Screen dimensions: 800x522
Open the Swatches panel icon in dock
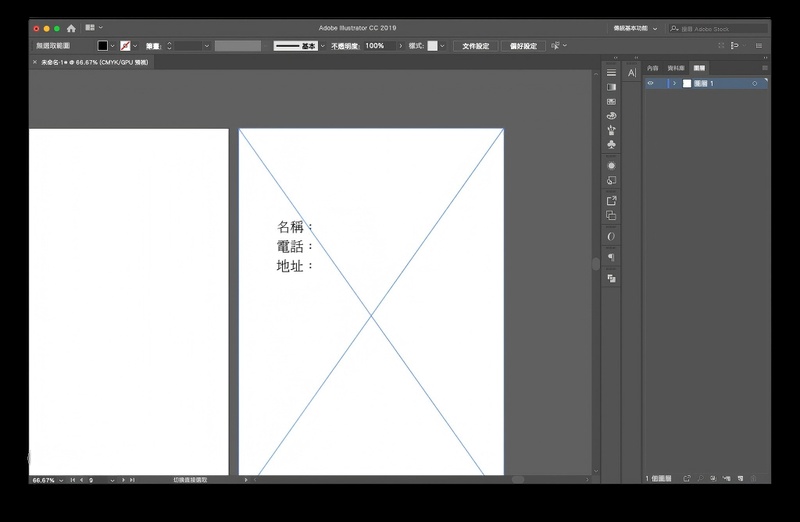tap(611, 102)
